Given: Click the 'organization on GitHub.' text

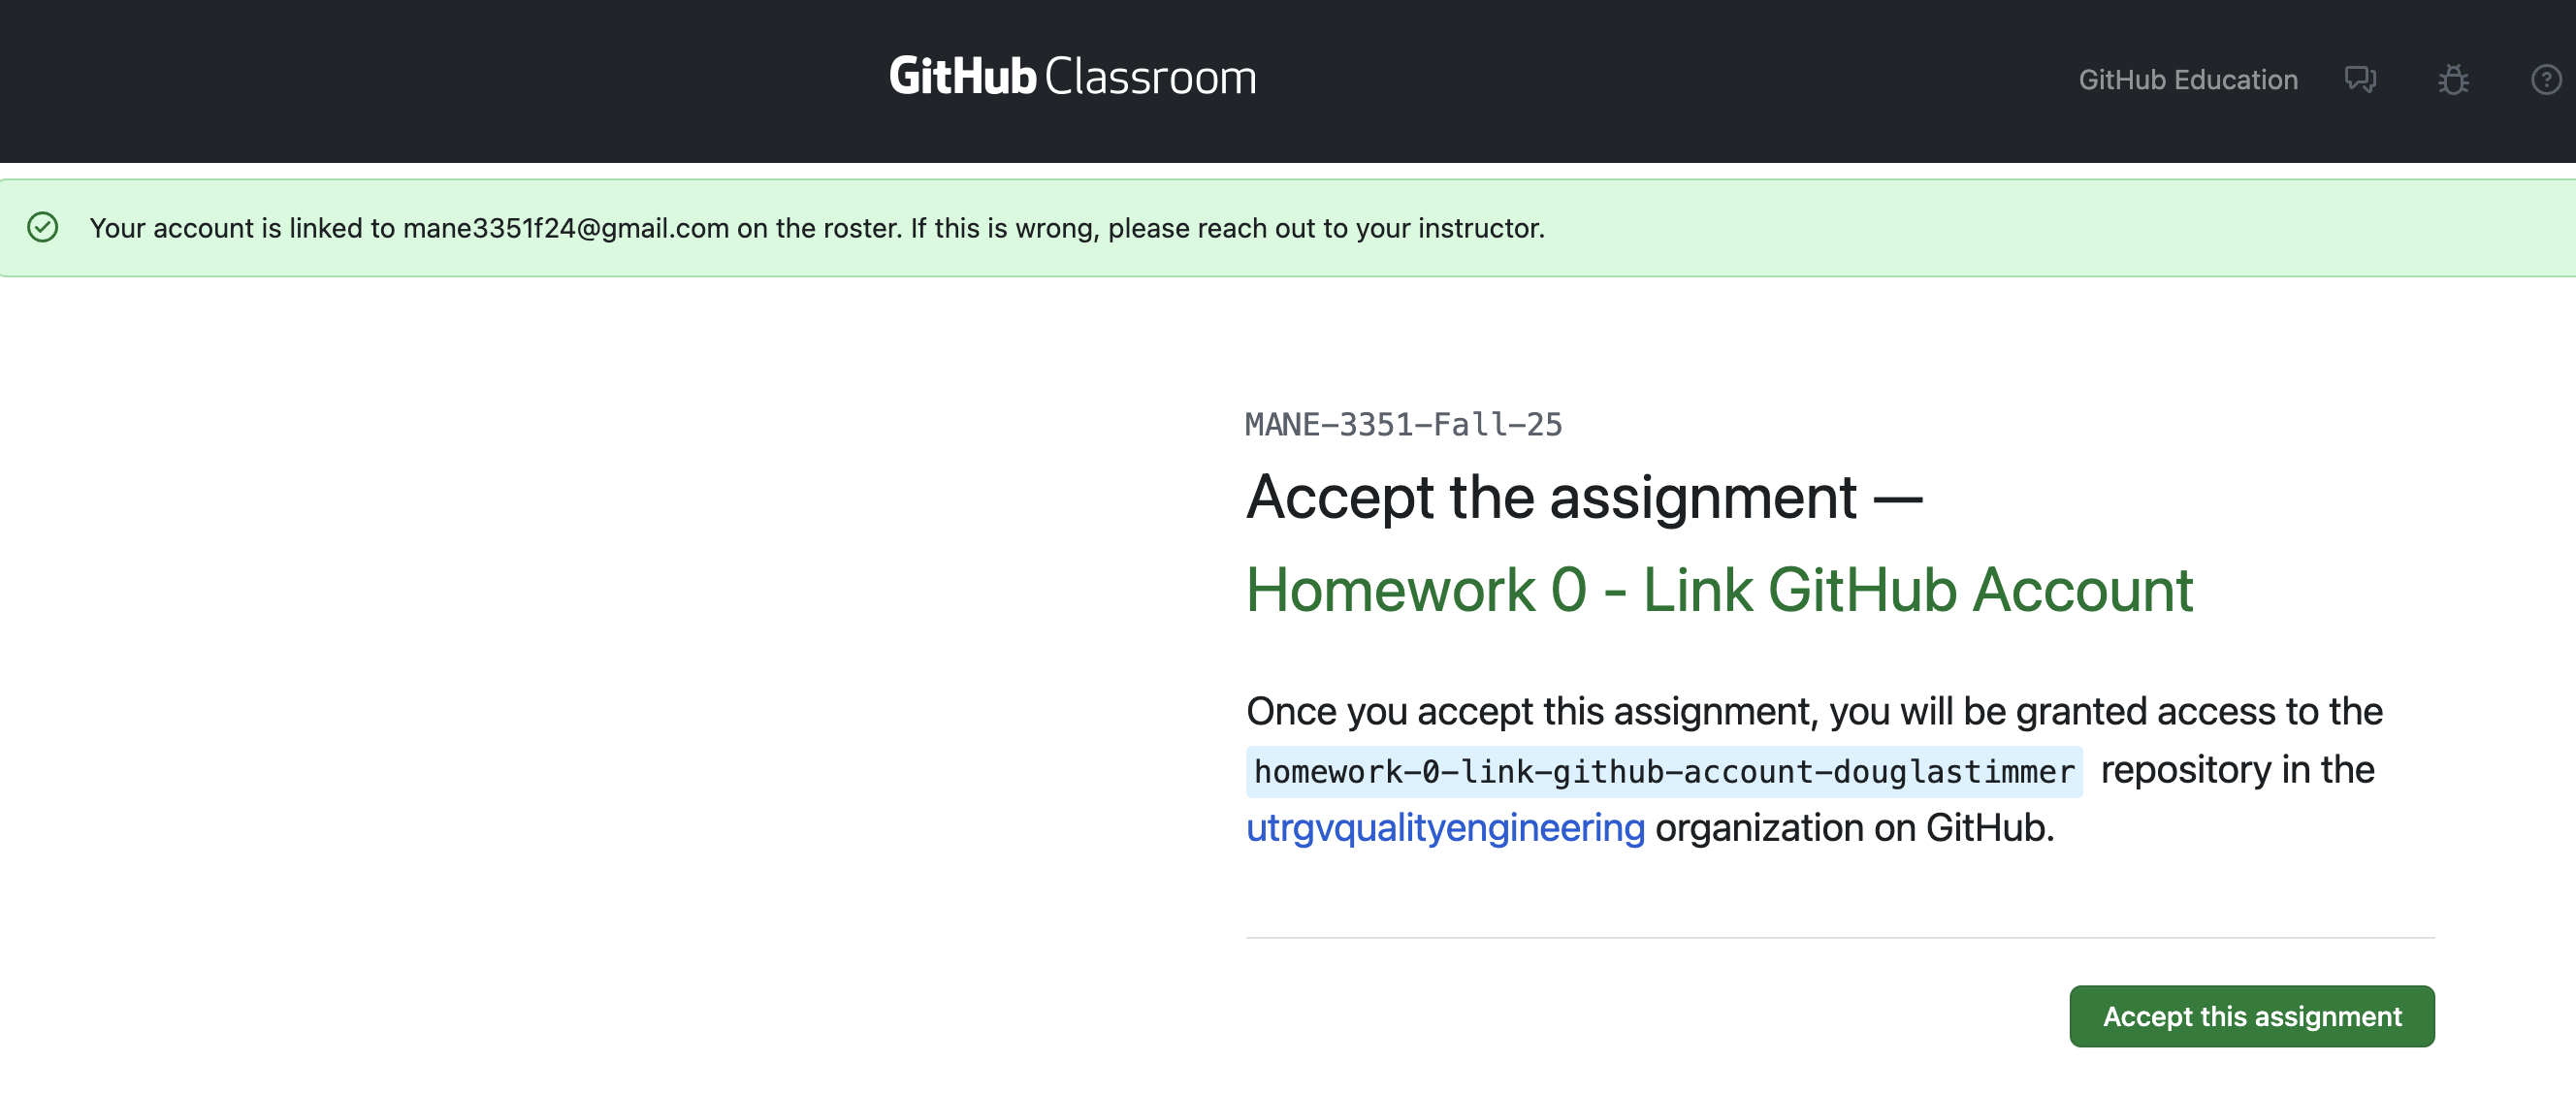Looking at the screenshot, I should pos(1854,828).
